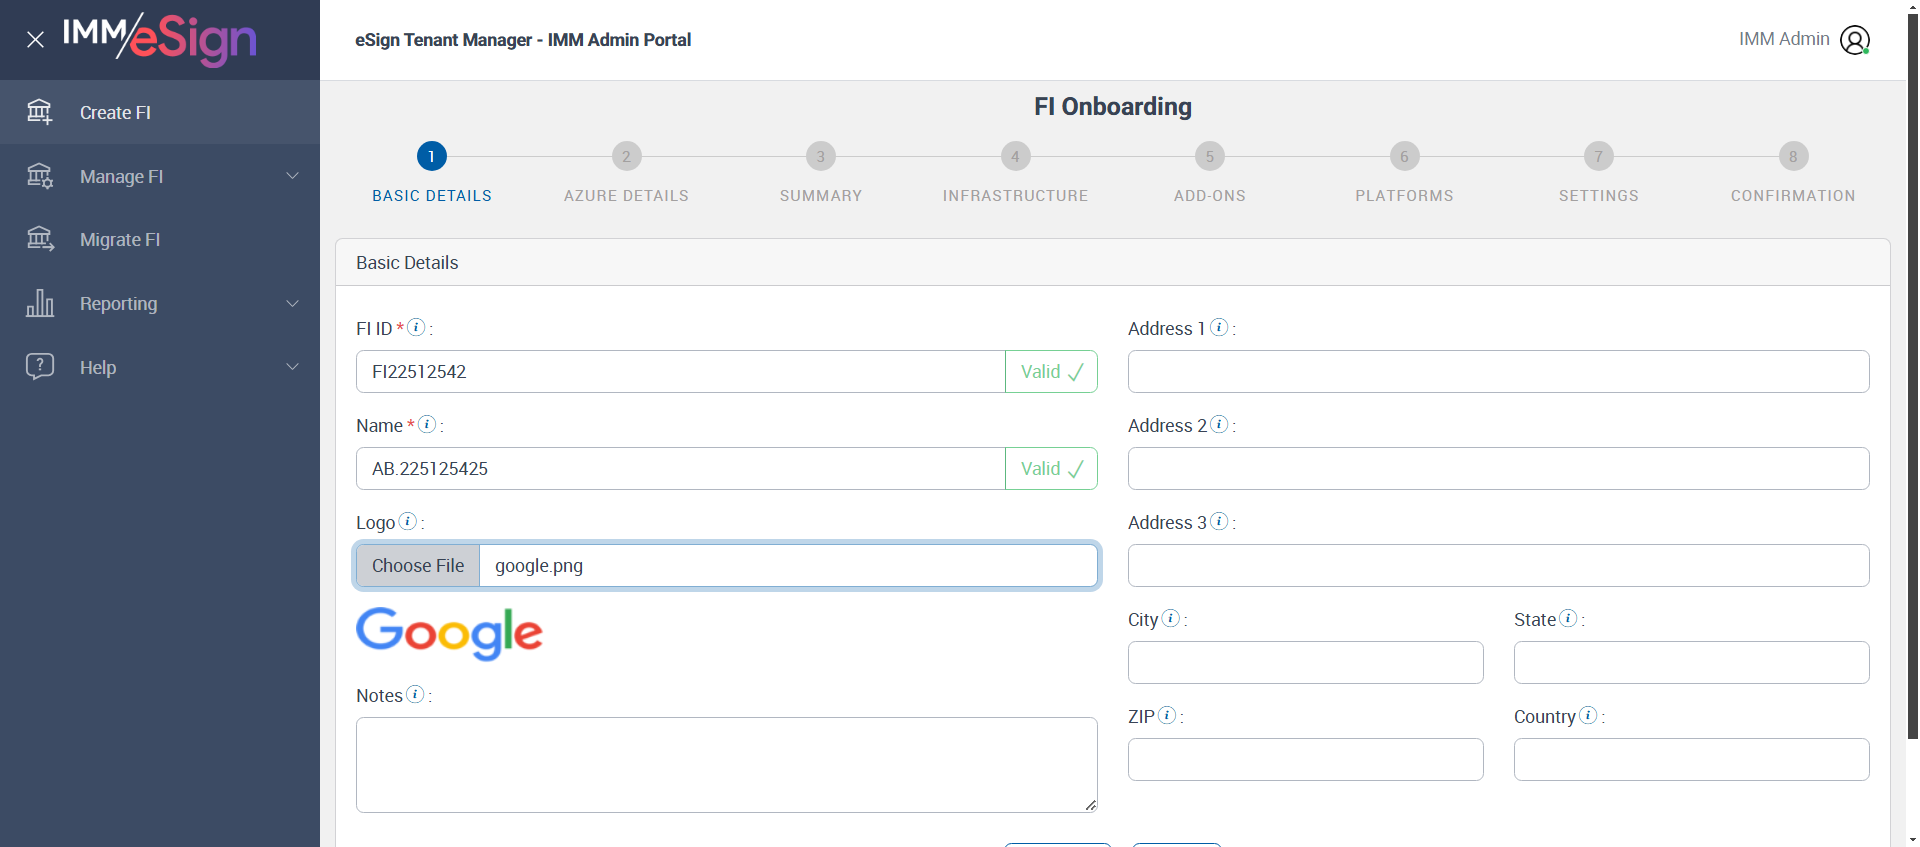
Task: Expand the Reporting submenu chevron
Action: [292, 303]
